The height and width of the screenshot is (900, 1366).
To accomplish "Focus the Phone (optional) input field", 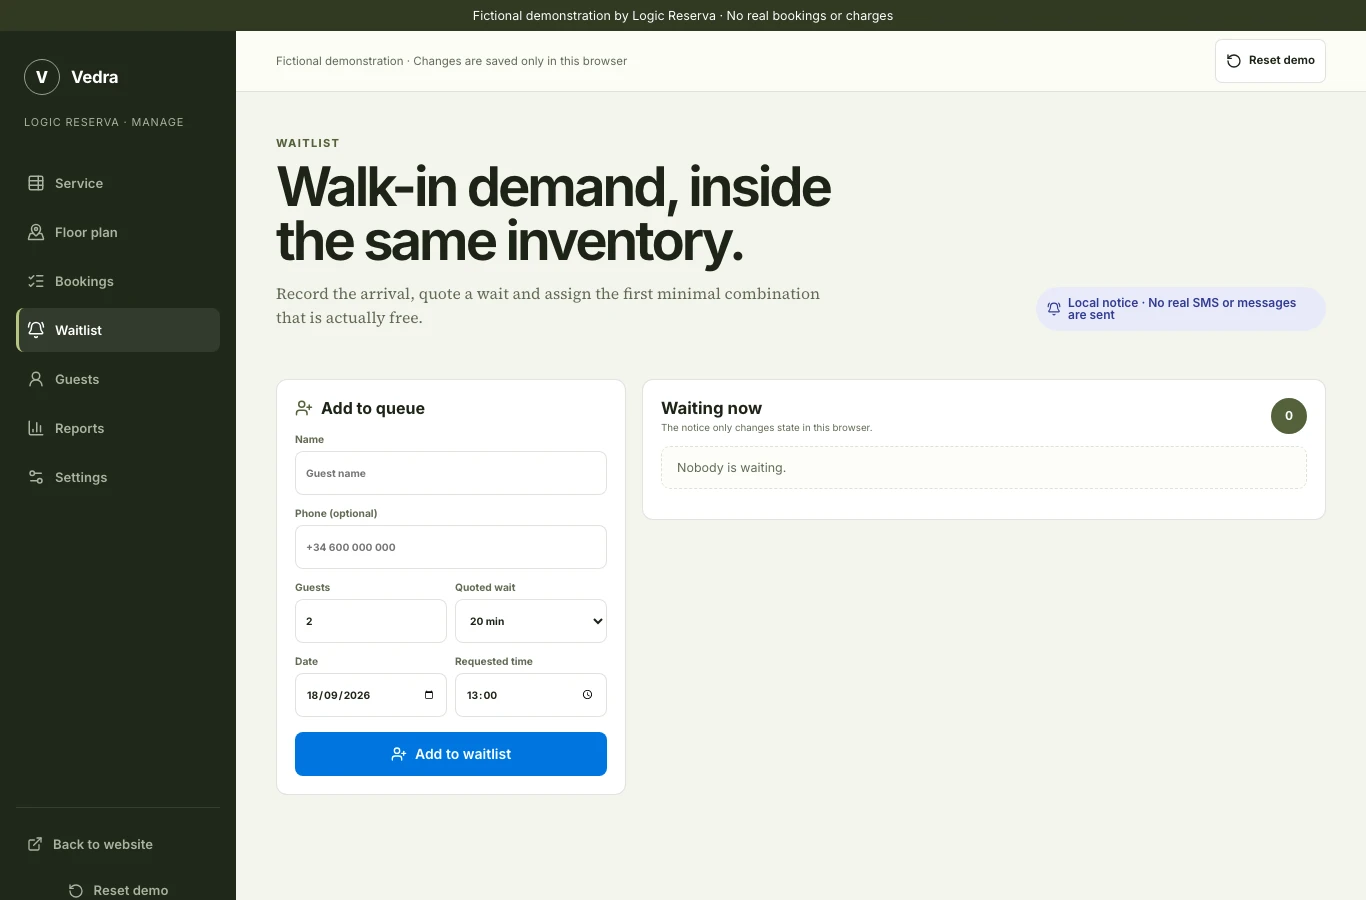I will 451,547.
